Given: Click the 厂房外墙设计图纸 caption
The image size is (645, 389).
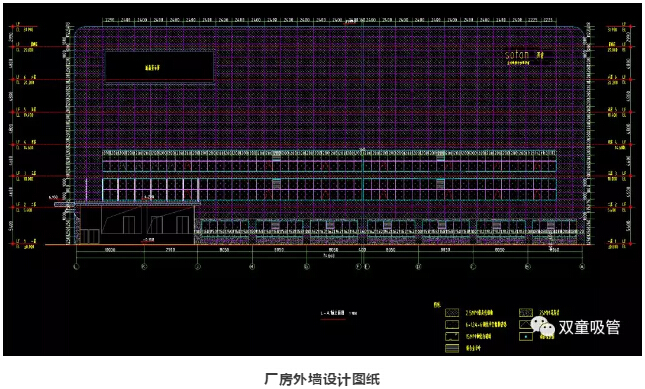Looking at the screenshot, I should tap(322, 379).
